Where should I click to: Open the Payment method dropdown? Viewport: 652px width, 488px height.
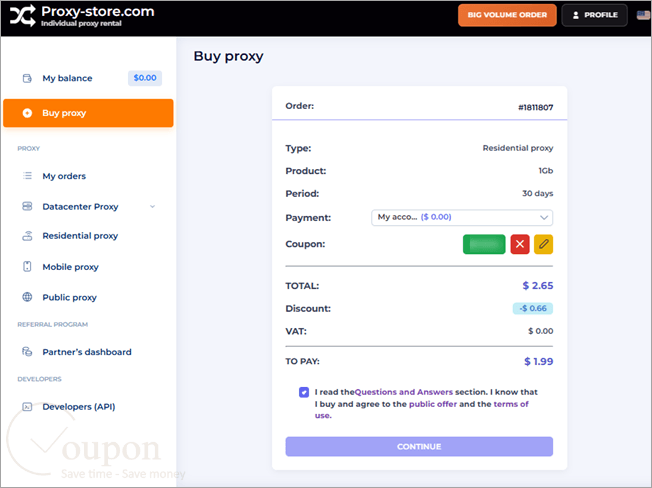[462, 217]
